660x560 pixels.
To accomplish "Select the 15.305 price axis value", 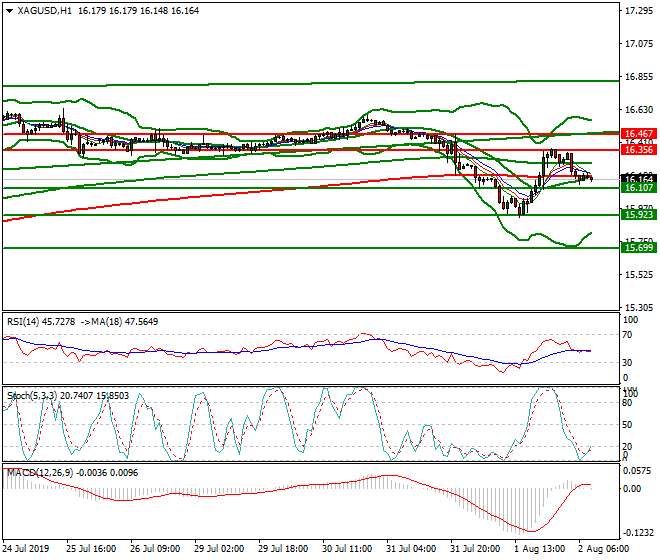I will click(639, 308).
